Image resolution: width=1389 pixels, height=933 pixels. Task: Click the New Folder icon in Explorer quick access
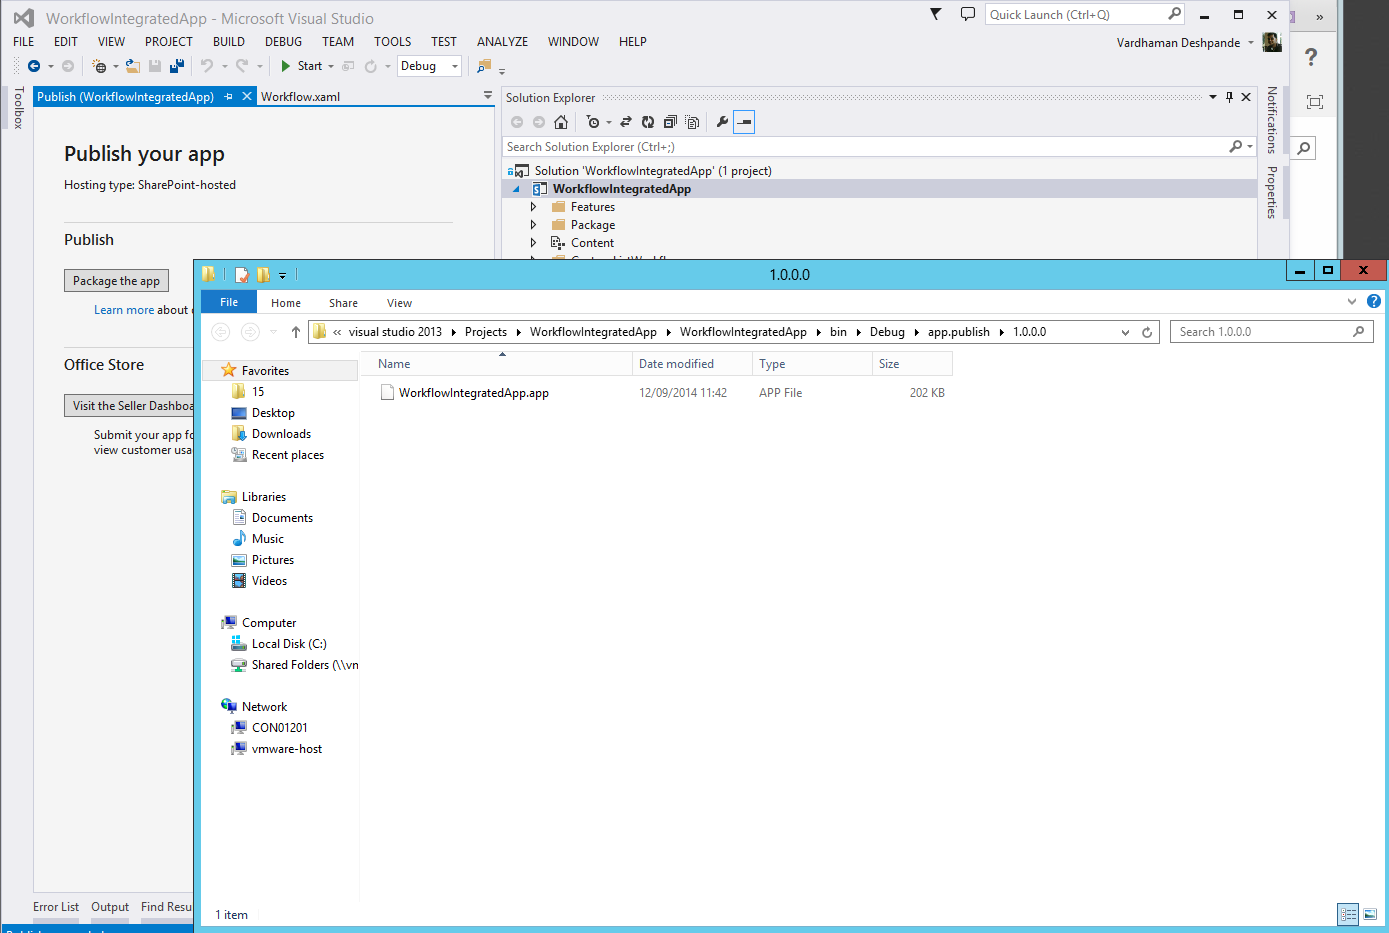263,274
